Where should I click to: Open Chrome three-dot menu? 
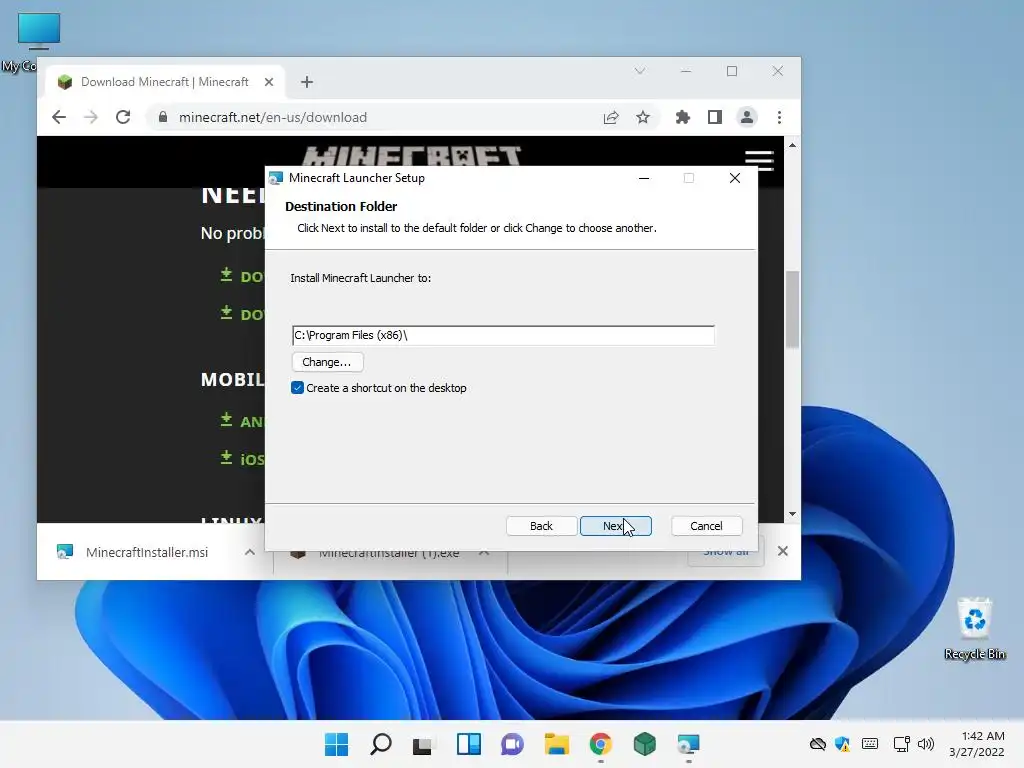click(x=779, y=118)
